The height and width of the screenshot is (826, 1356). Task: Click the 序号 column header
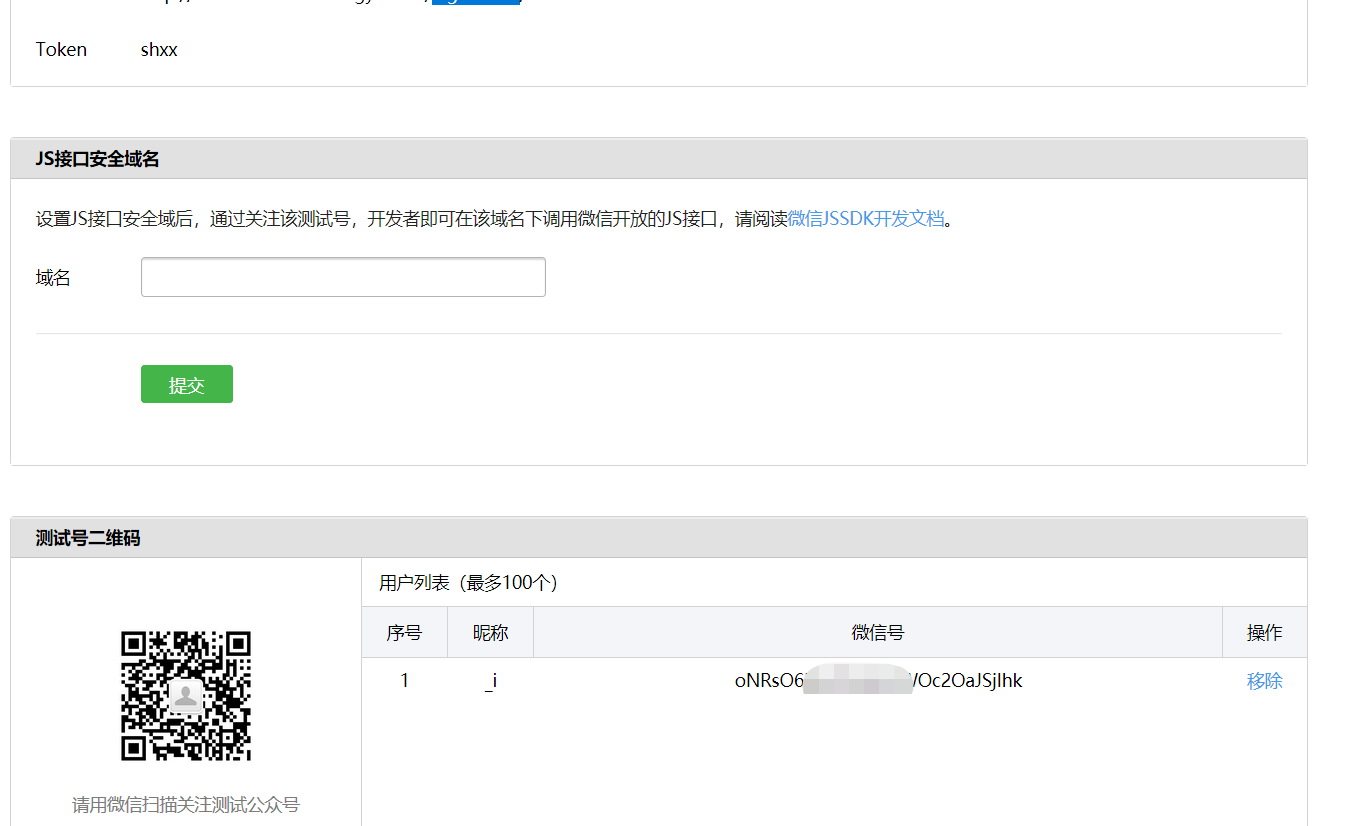[x=404, y=632]
